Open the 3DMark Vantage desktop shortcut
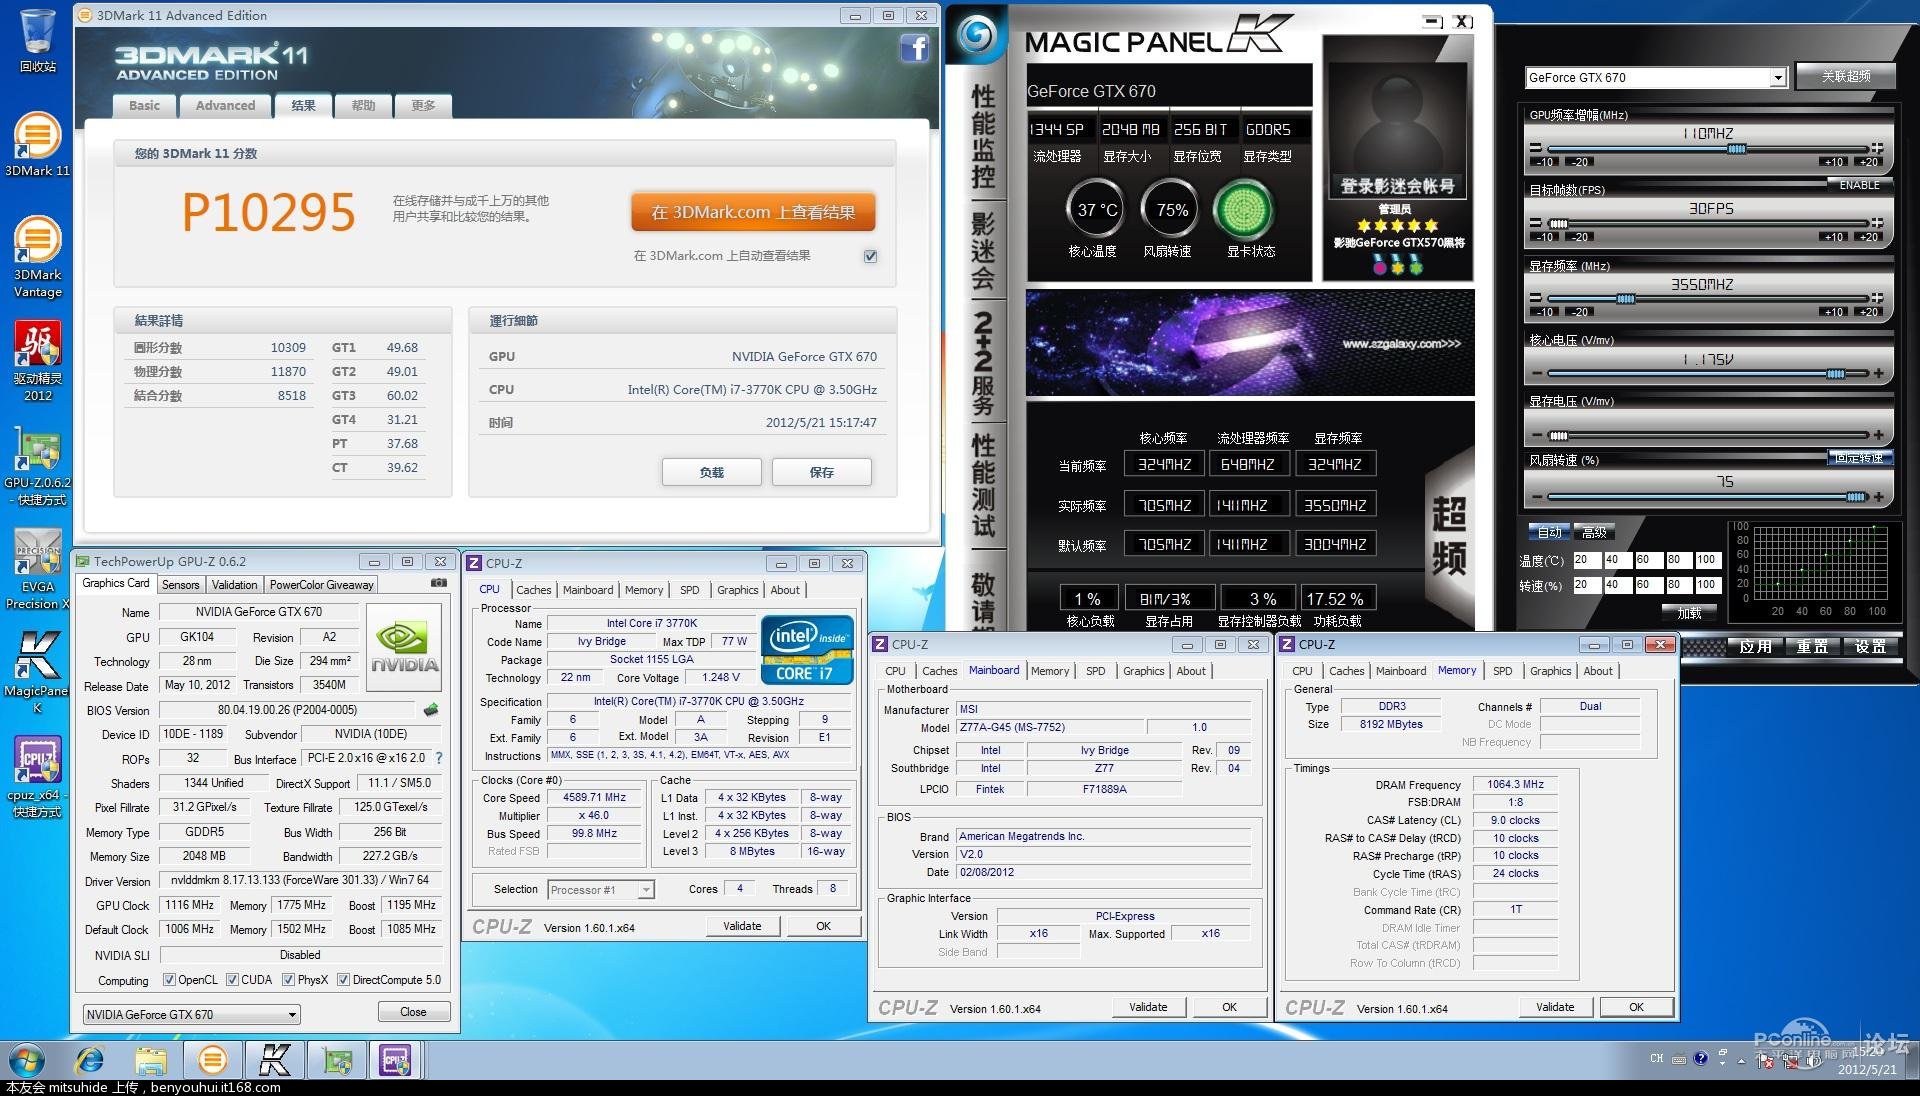The height and width of the screenshot is (1096, 1920). (x=37, y=257)
